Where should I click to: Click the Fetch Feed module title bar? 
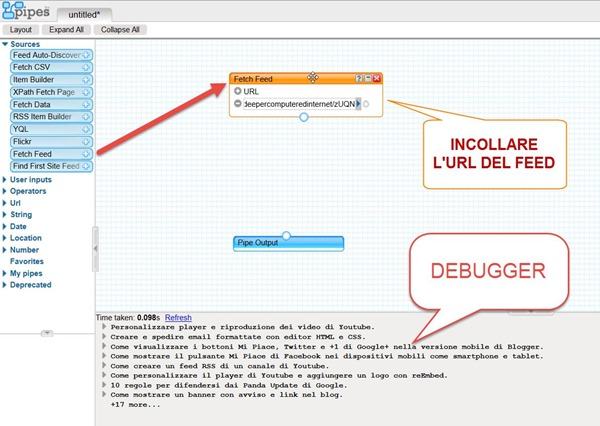306,78
